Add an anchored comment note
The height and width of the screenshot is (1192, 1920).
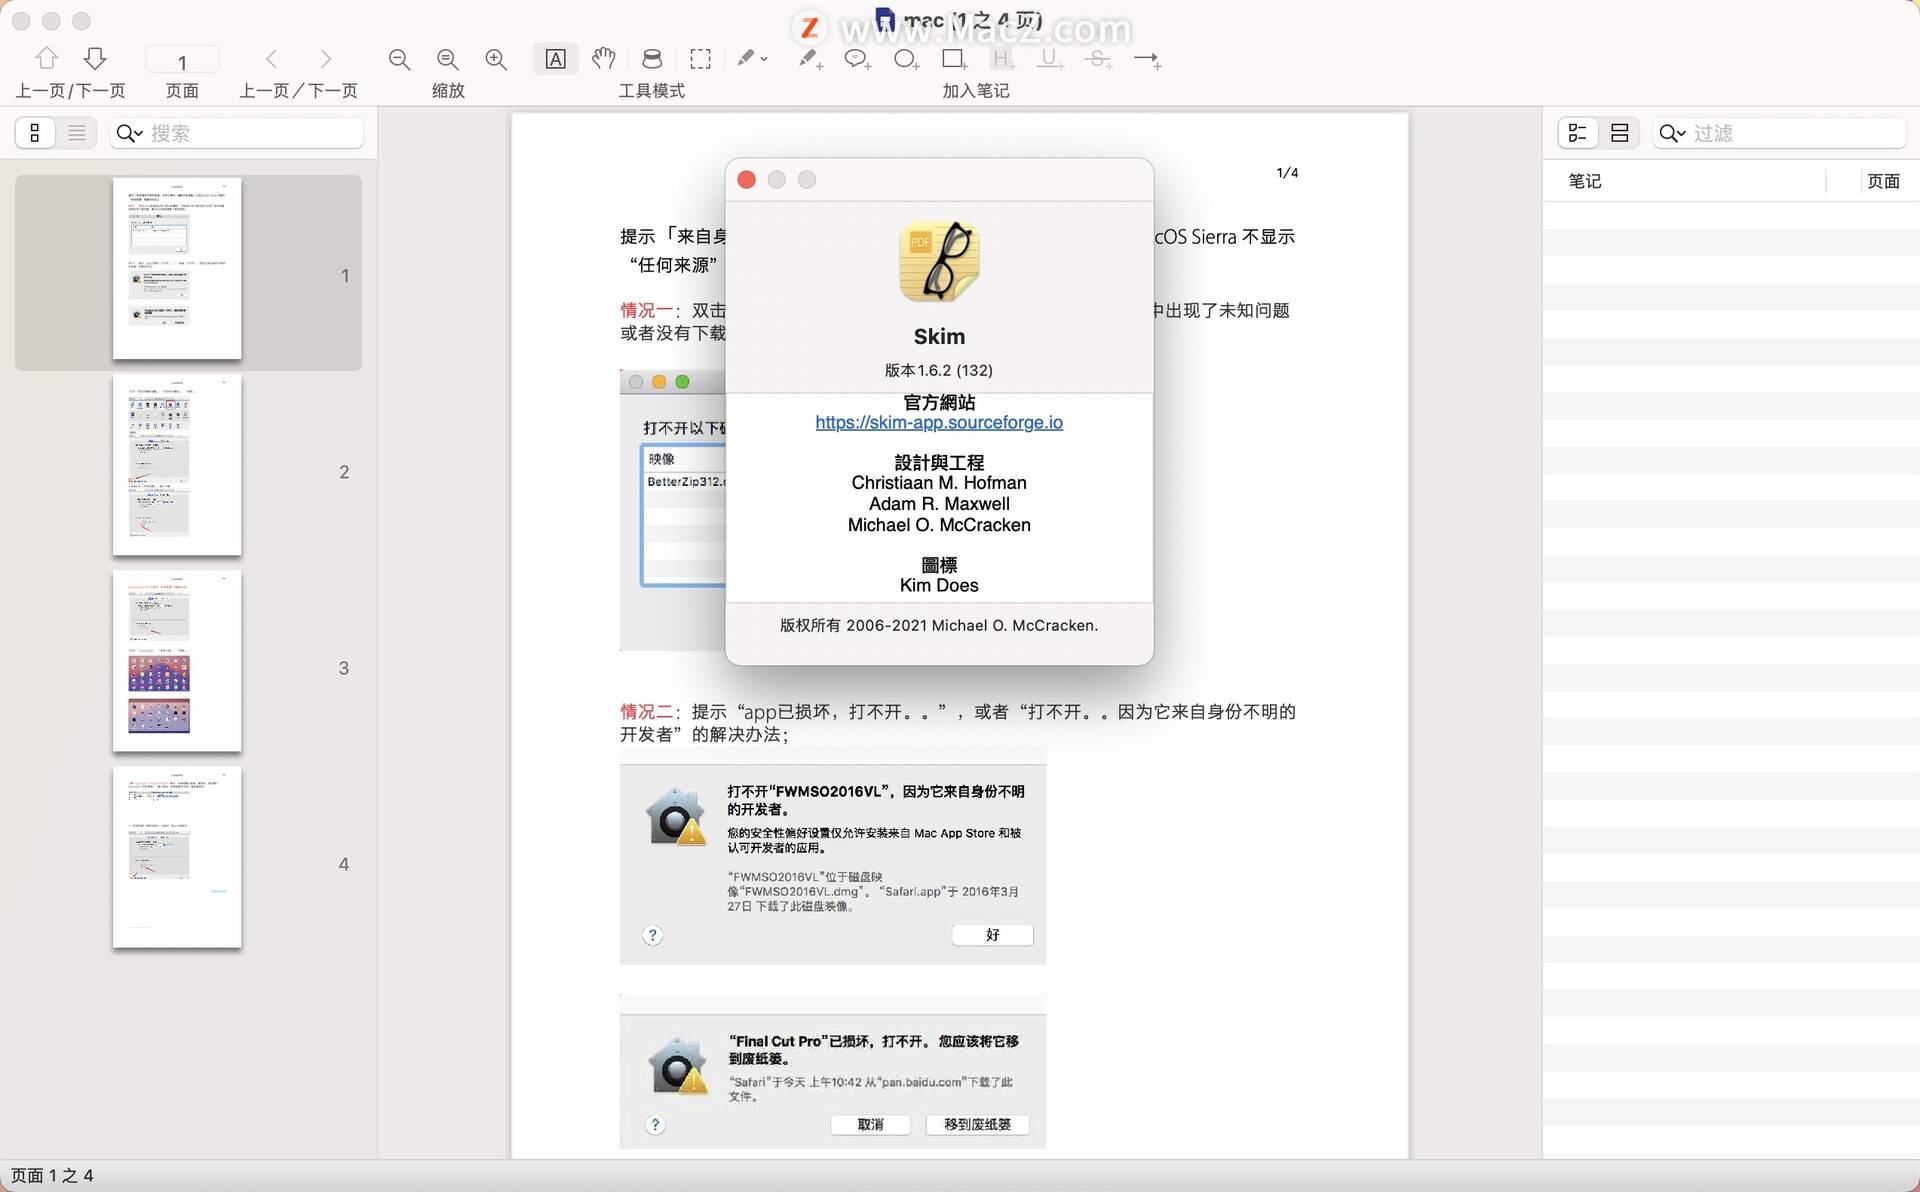tap(857, 59)
